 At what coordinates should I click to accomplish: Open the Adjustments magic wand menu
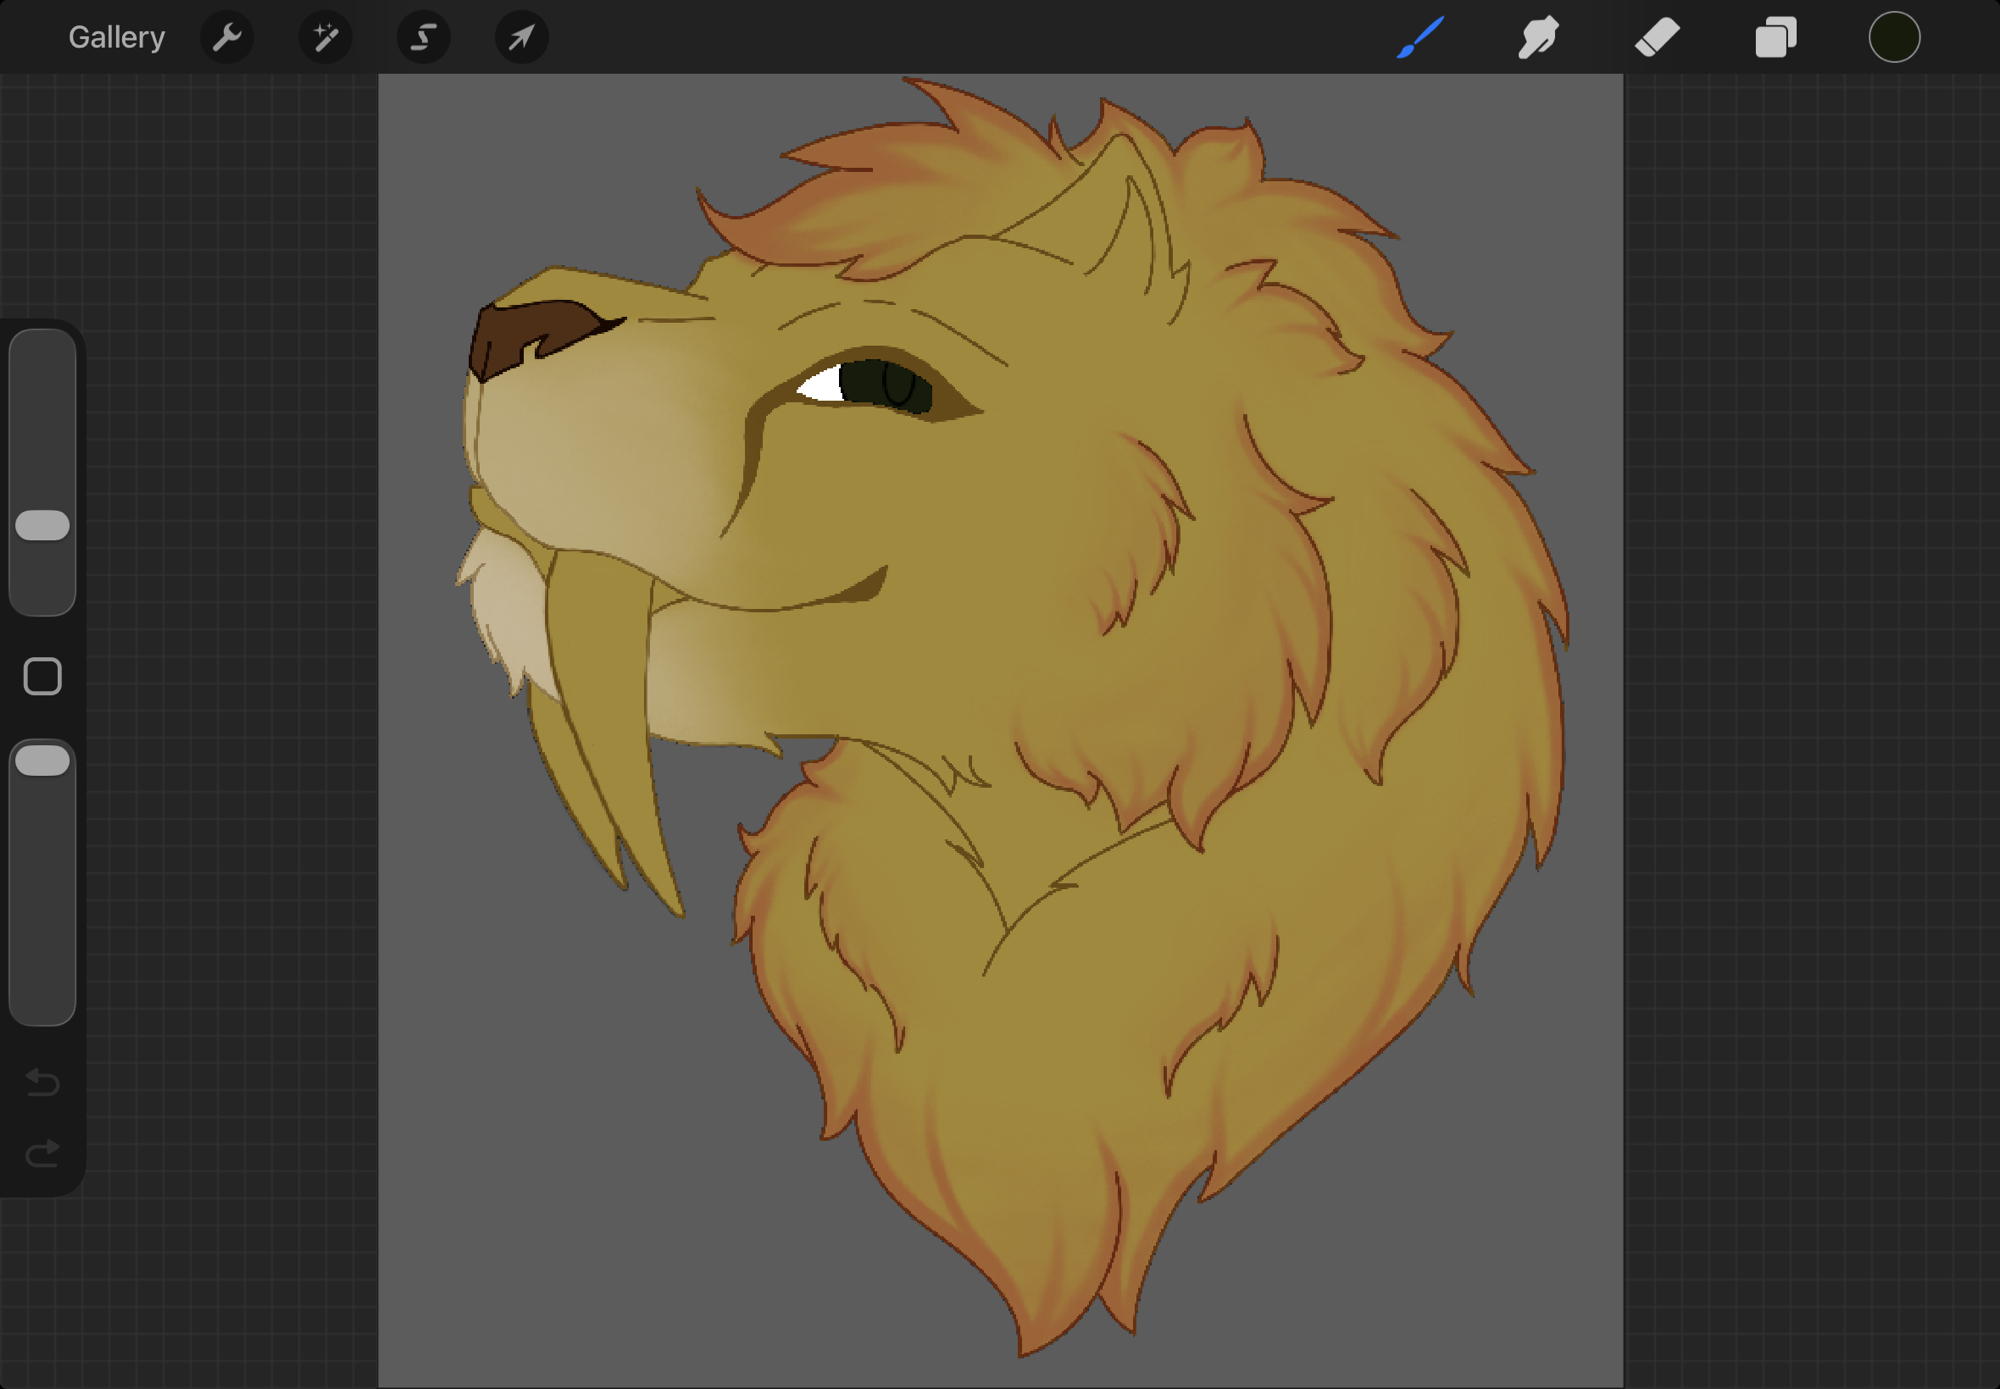click(325, 38)
